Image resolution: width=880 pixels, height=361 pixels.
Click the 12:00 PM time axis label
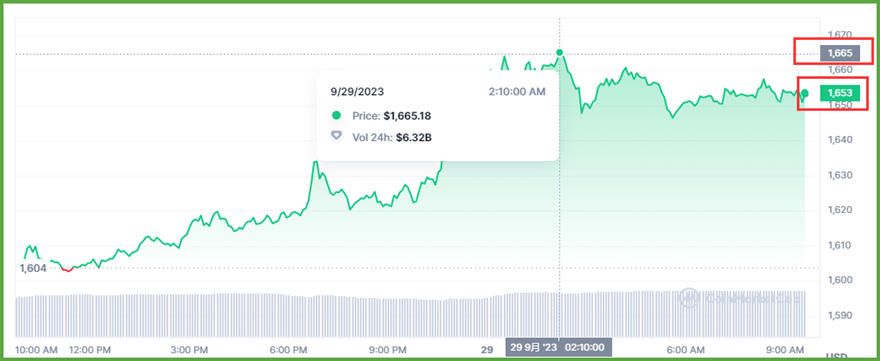tap(89, 349)
